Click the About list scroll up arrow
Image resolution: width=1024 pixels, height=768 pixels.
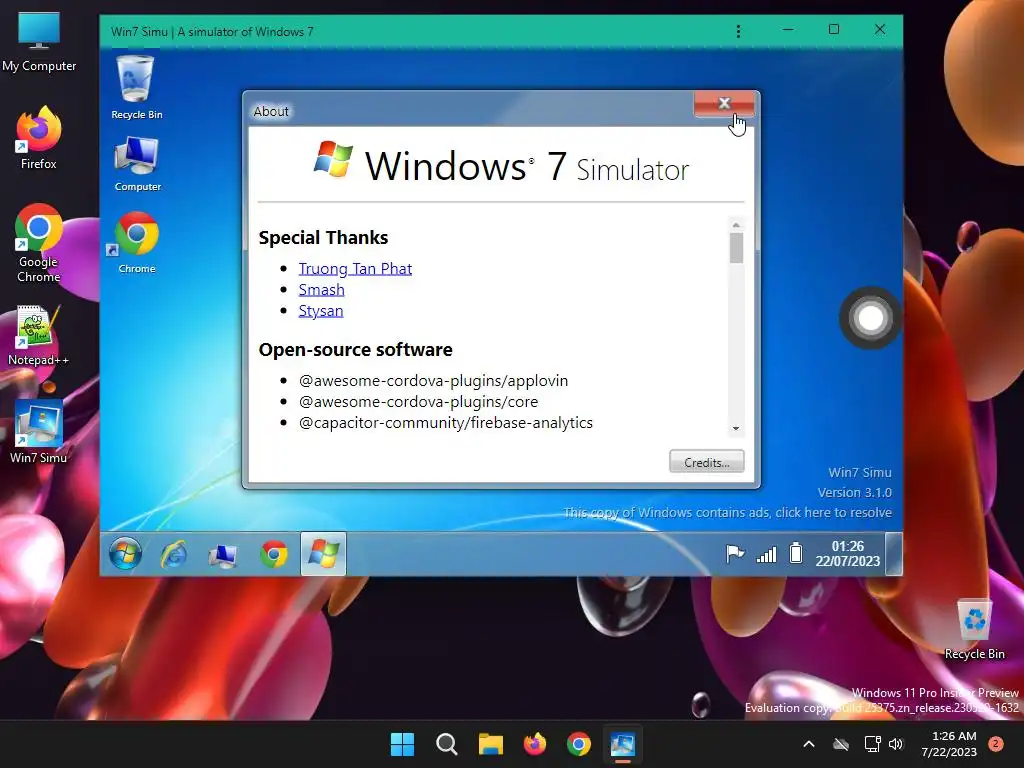click(x=736, y=225)
